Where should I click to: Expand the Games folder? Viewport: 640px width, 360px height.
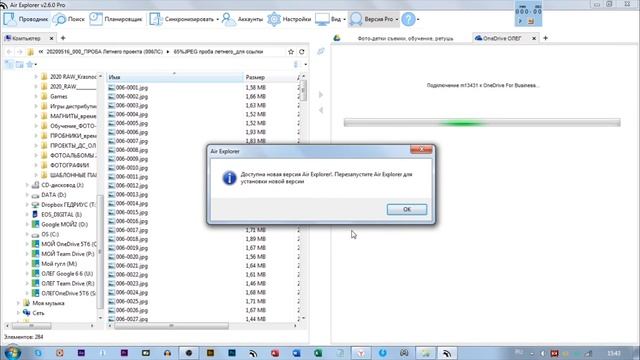click(x=36, y=97)
